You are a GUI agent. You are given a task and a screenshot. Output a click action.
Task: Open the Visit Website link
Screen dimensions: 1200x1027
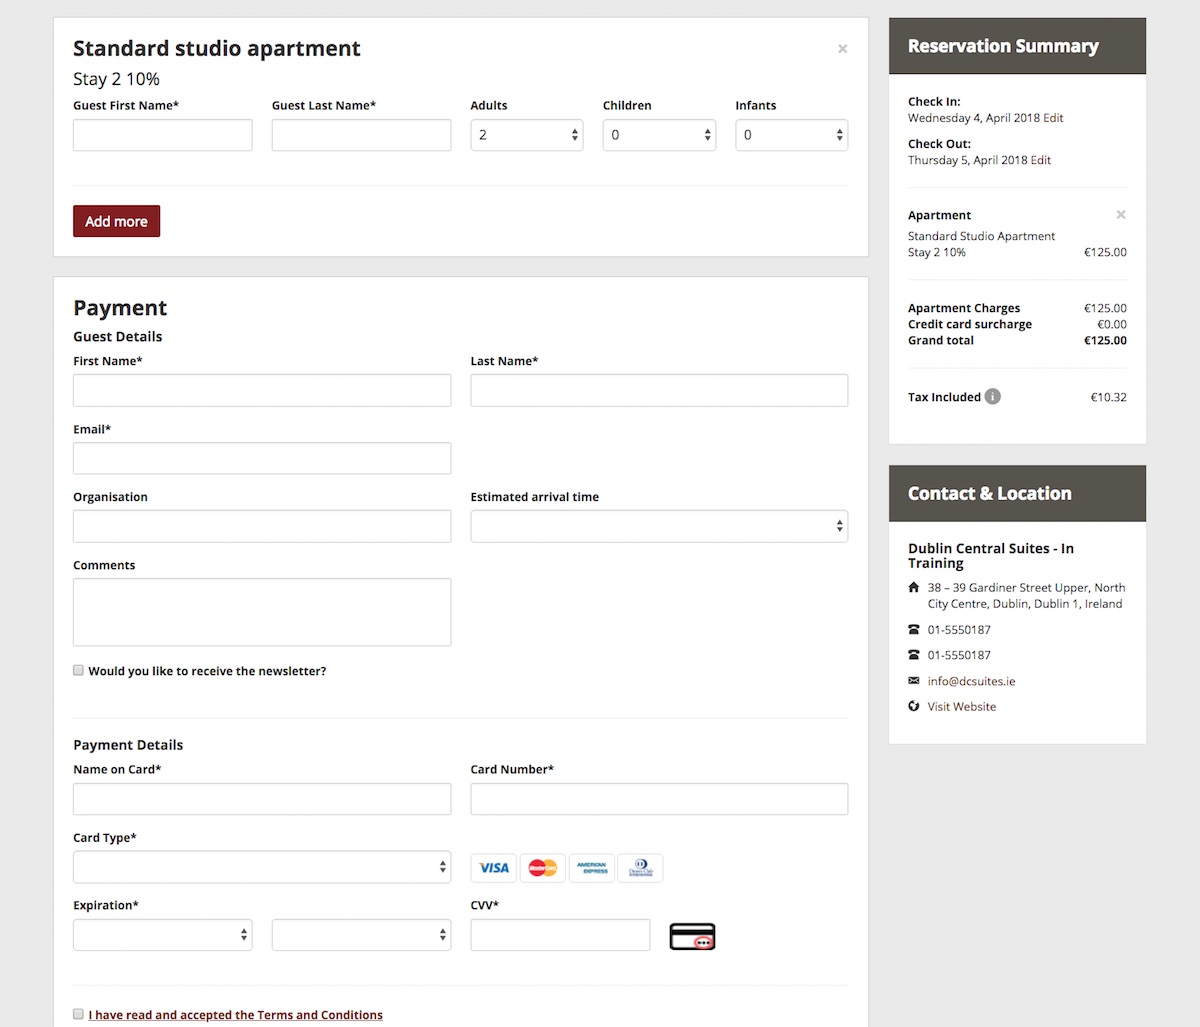tap(961, 707)
